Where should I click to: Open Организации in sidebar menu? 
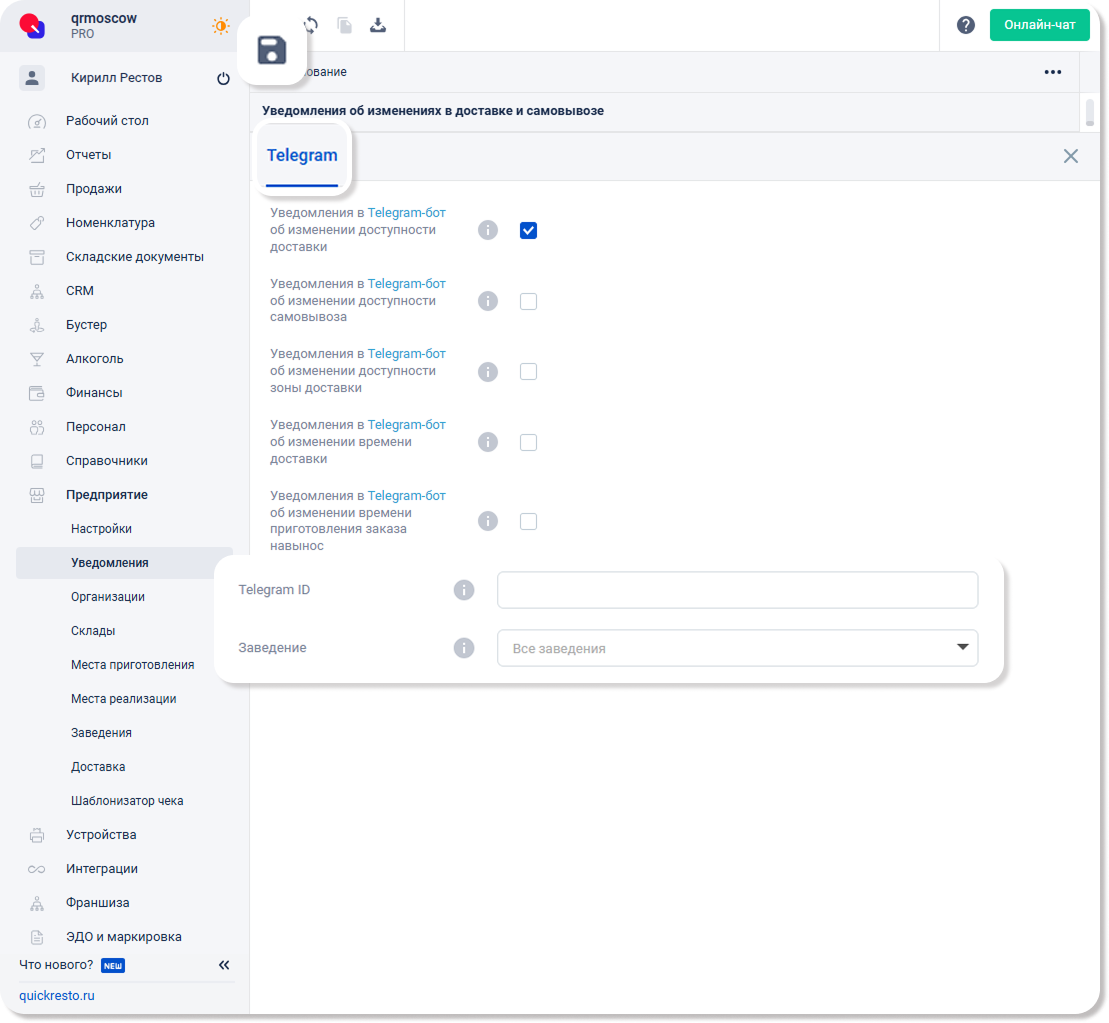pyautogui.click(x=108, y=597)
